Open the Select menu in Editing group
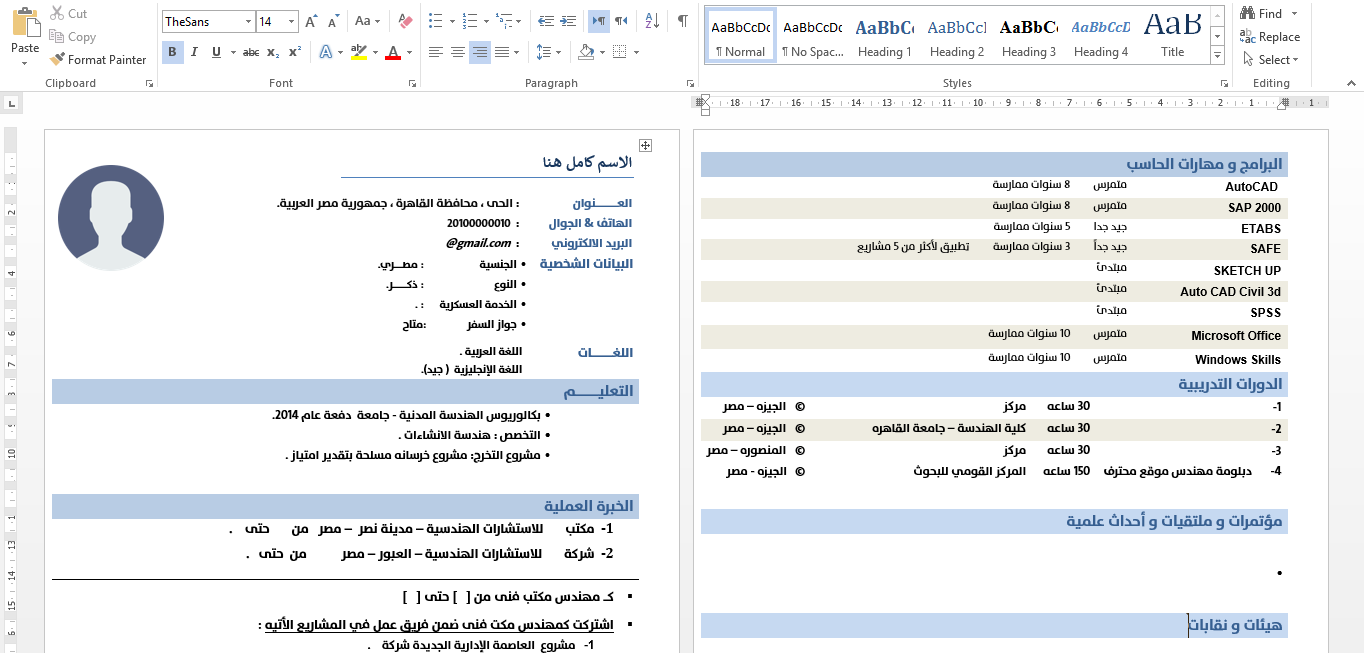This screenshot has height=653, width=1364. 1270,60
